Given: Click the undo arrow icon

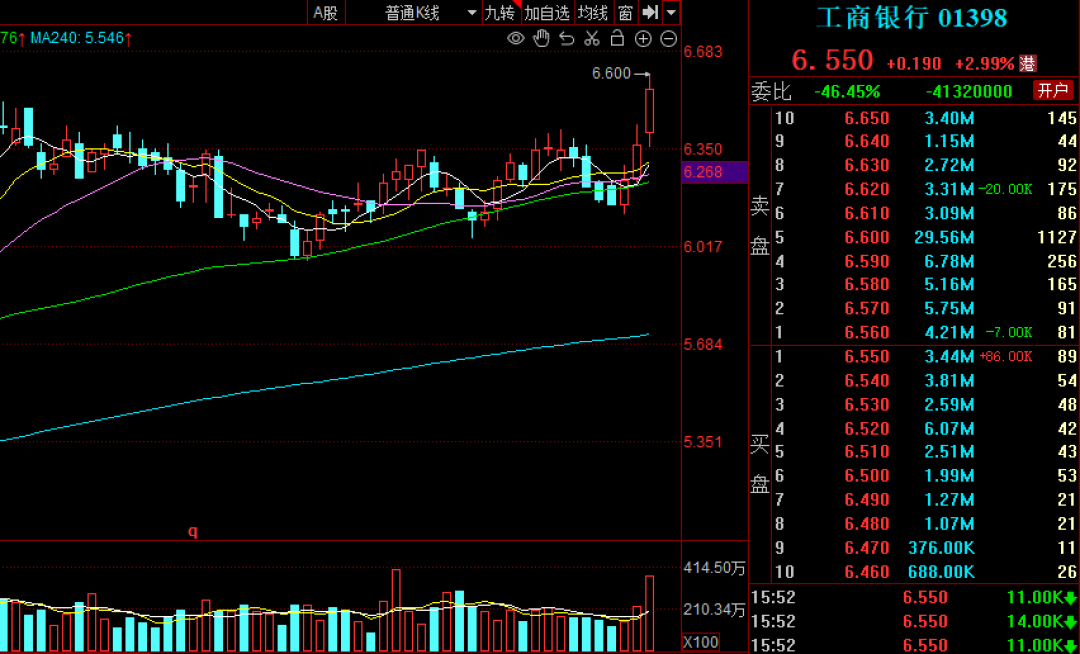Looking at the screenshot, I should pyautogui.click(x=566, y=39).
